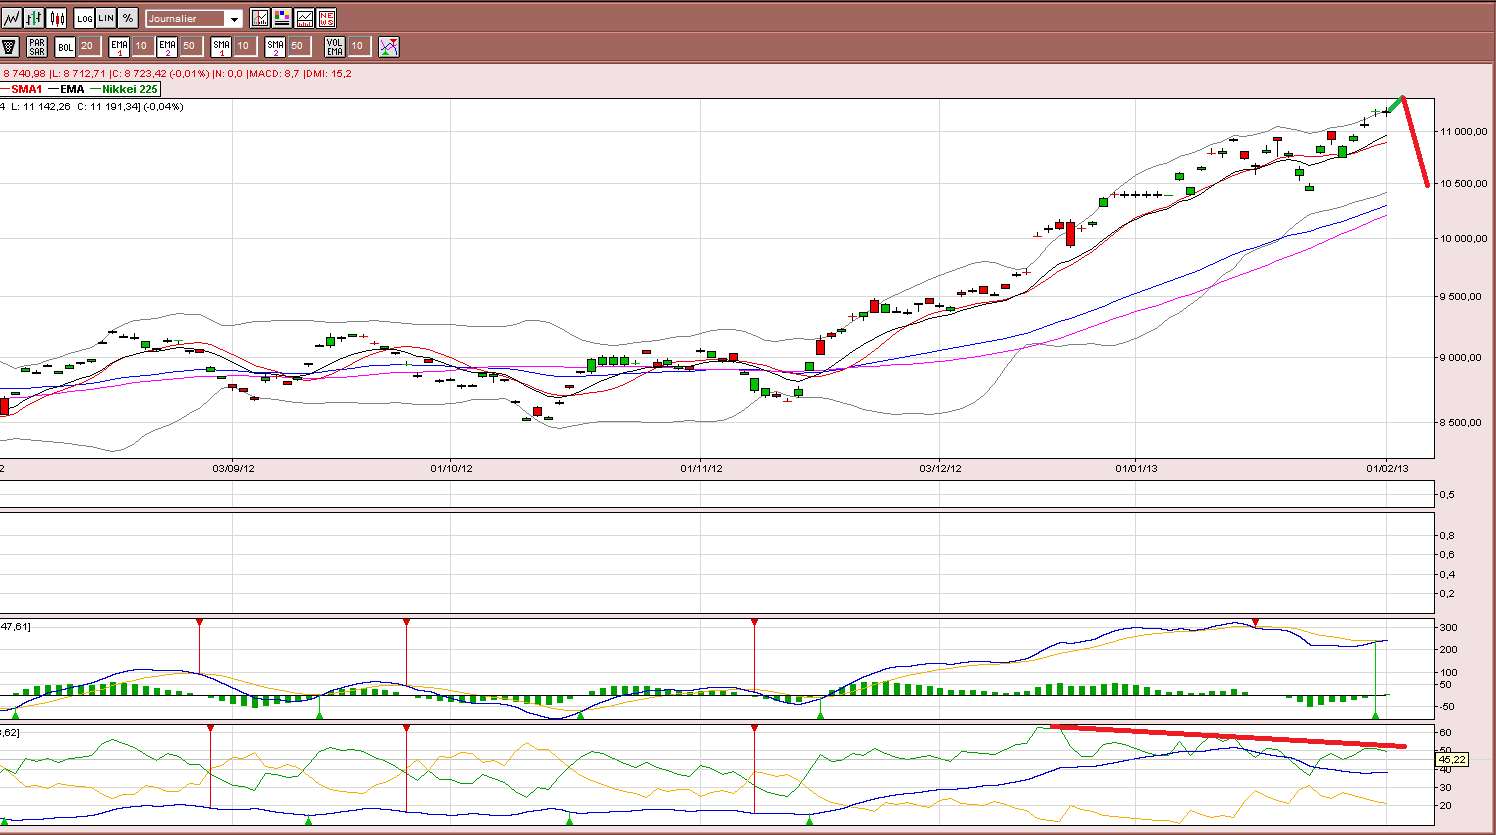This screenshot has width=1496, height=835.
Task: Click the SMA1 legend label
Action: click(27, 89)
